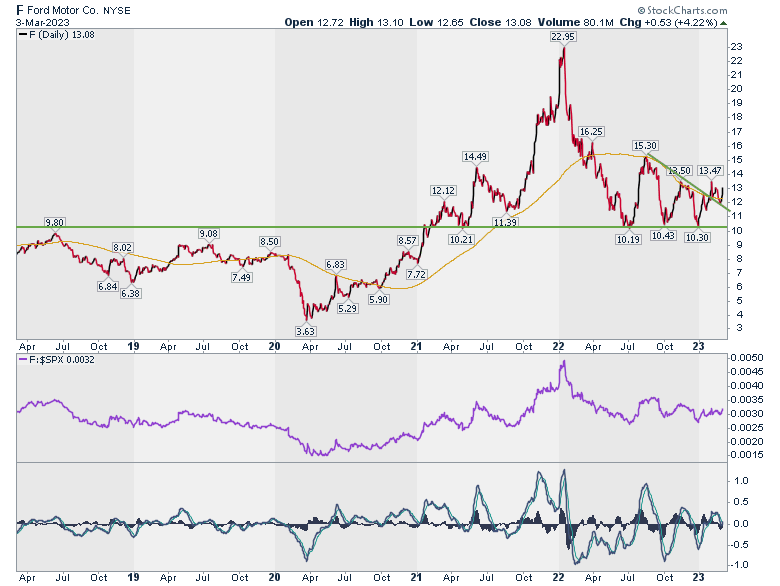Click the 11.39 price label
The image size is (780, 586).
coord(505,222)
